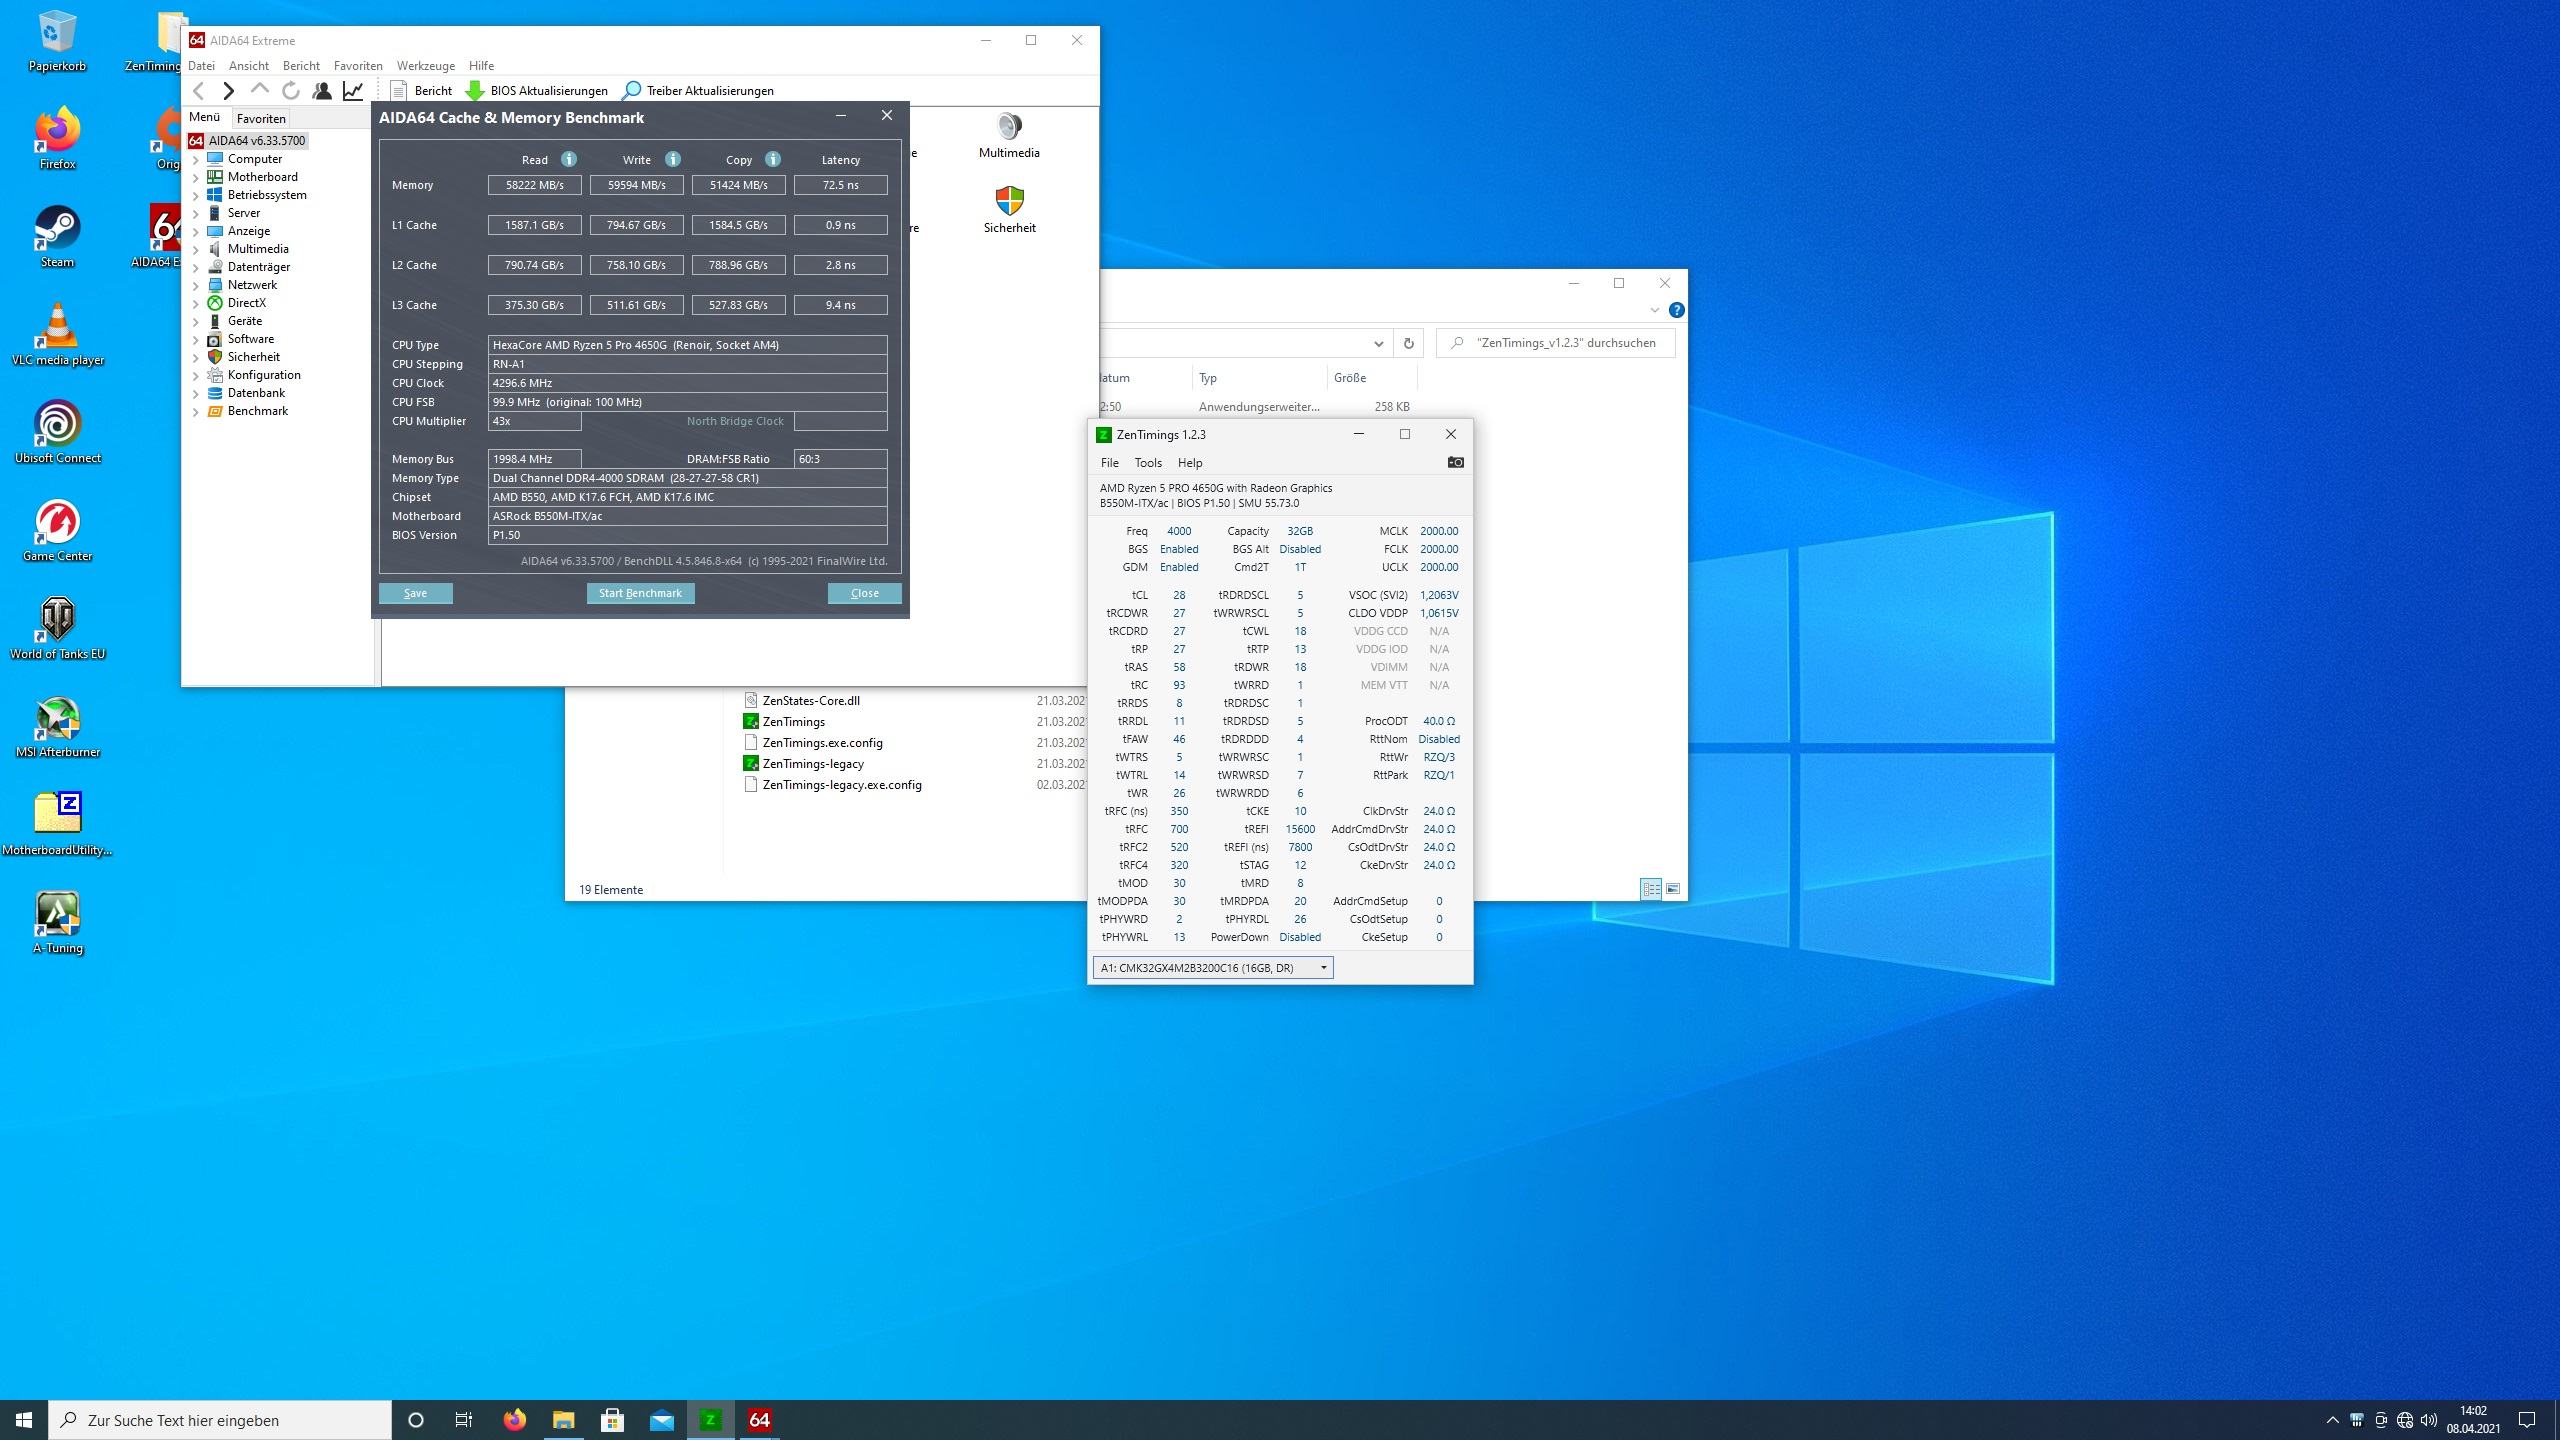Click the AIDA64 refresh icon
This screenshot has width=2560, height=1440.
[290, 91]
